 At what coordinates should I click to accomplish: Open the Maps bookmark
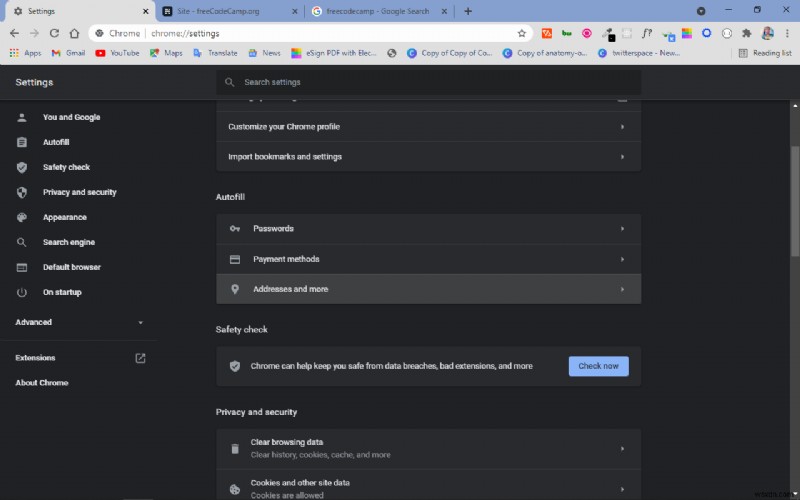point(166,53)
